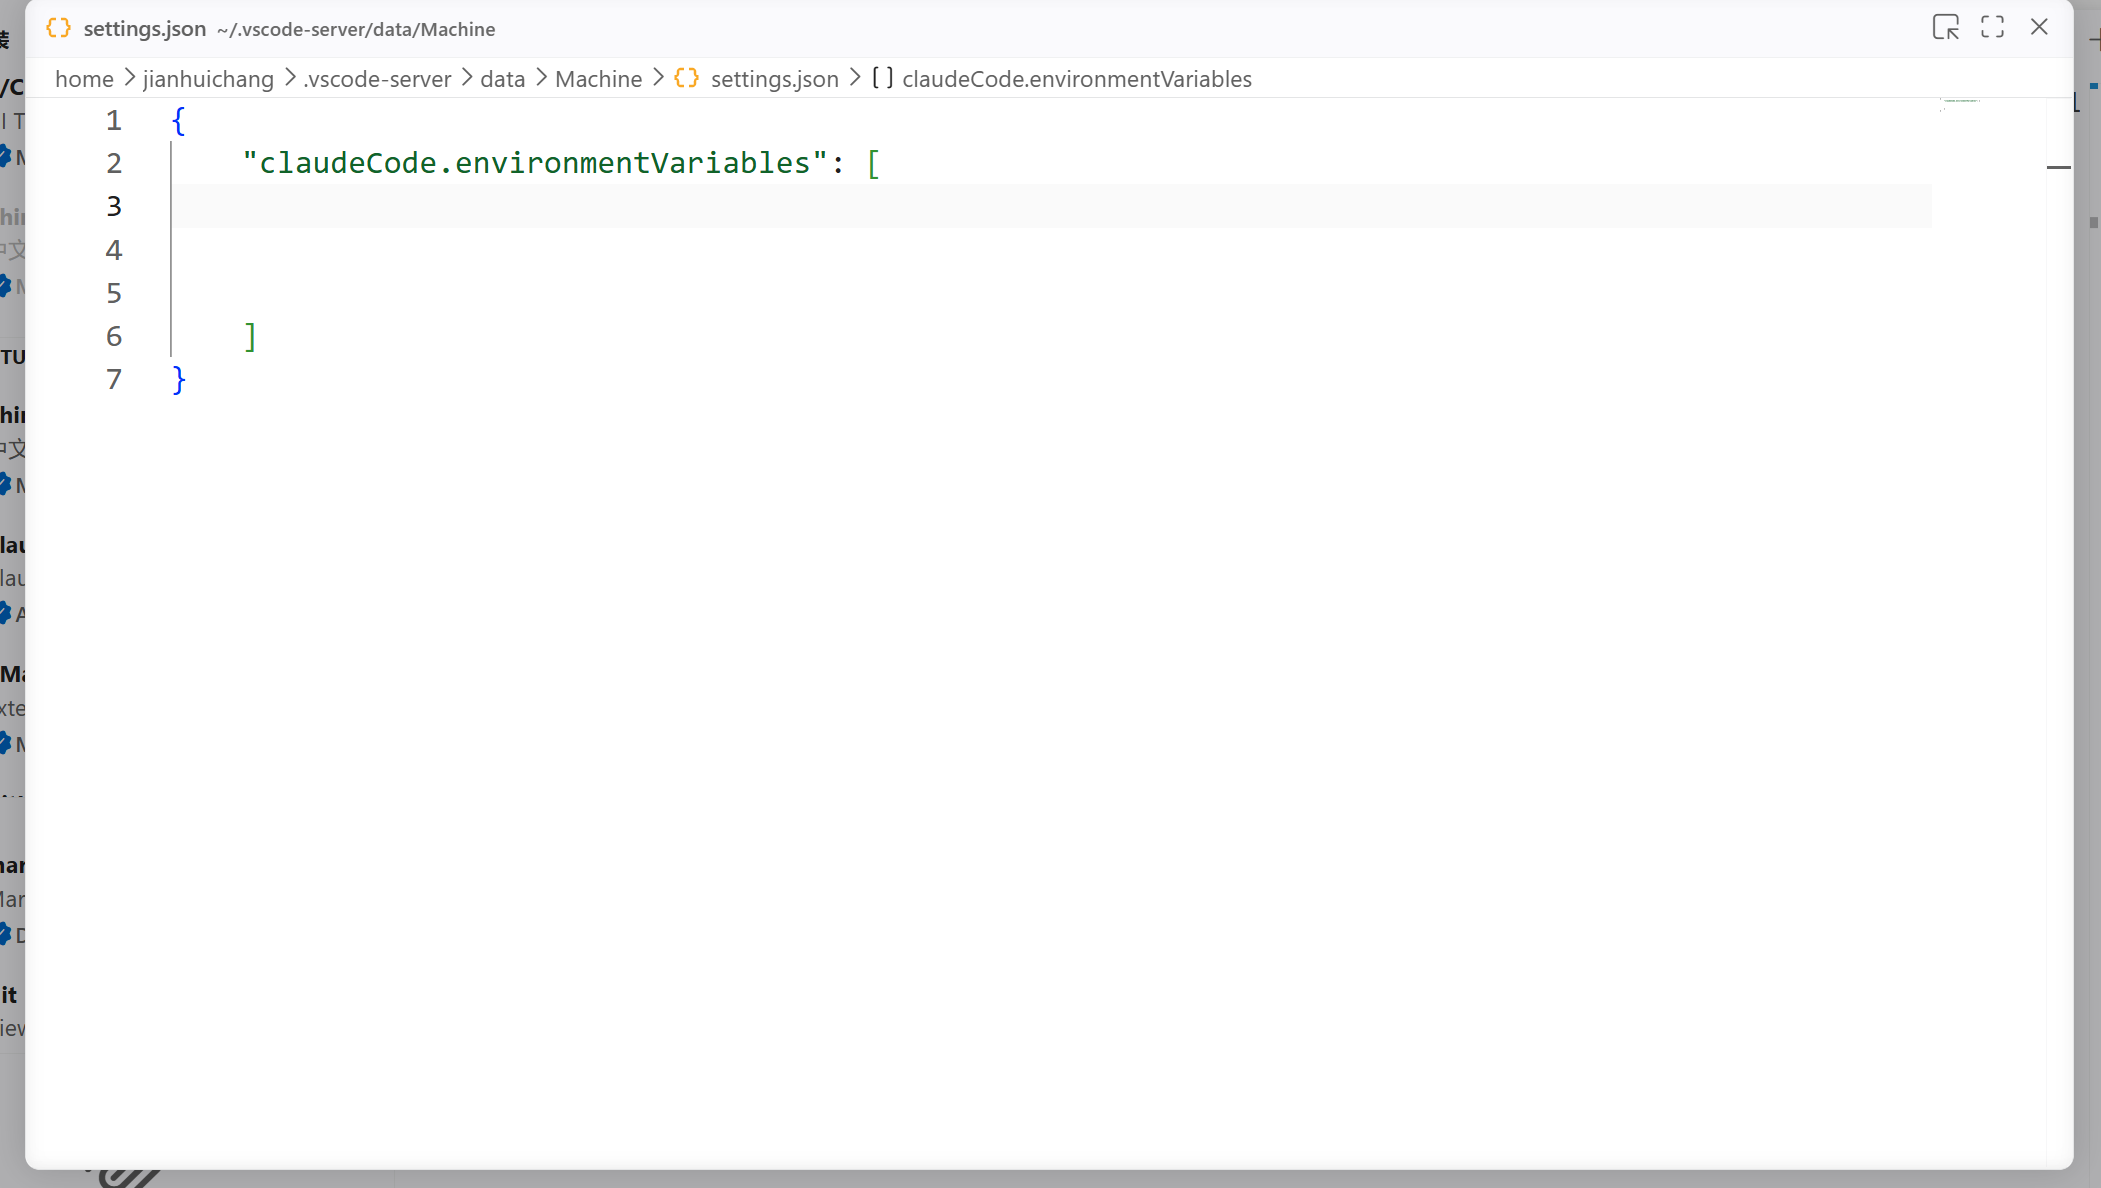Place cursor on empty line 4
Viewport: 2101px width, 1188px height.
[x=600, y=250]
